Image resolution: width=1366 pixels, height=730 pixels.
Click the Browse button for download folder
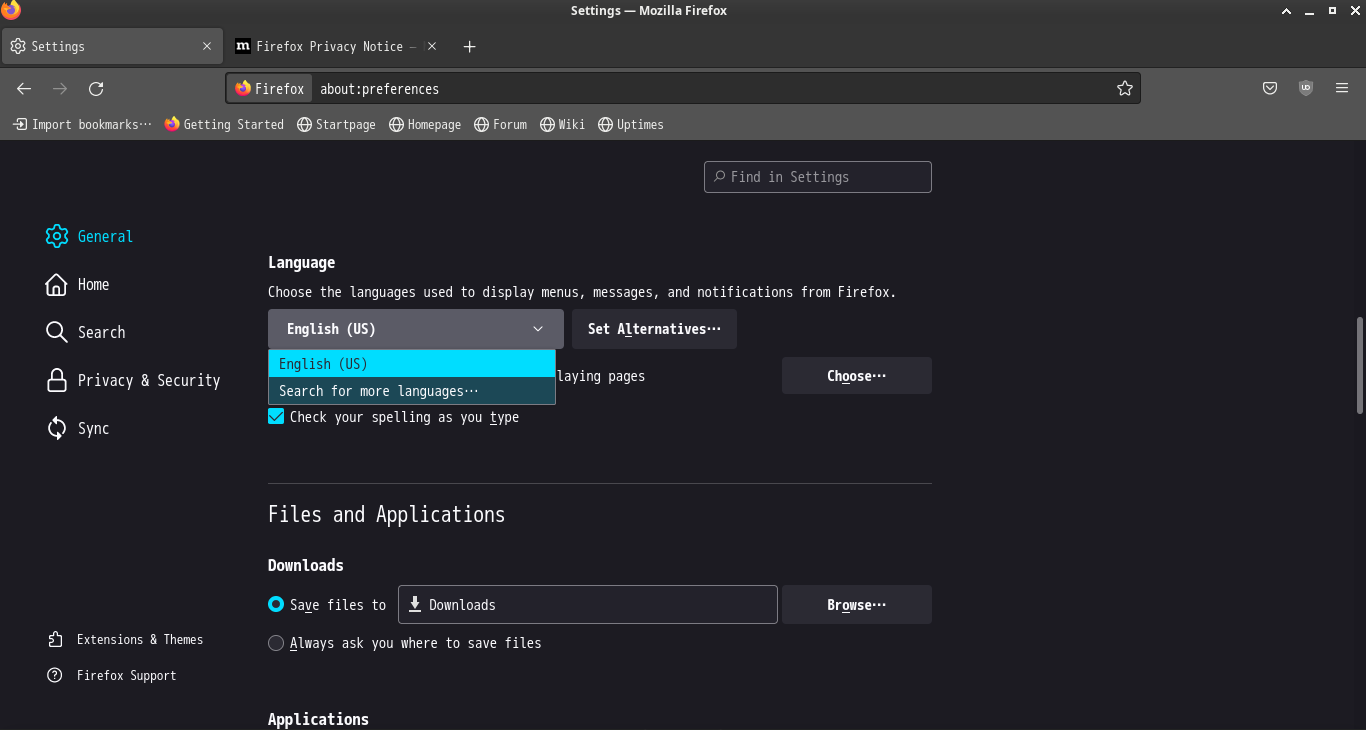(x=857, y=604)
